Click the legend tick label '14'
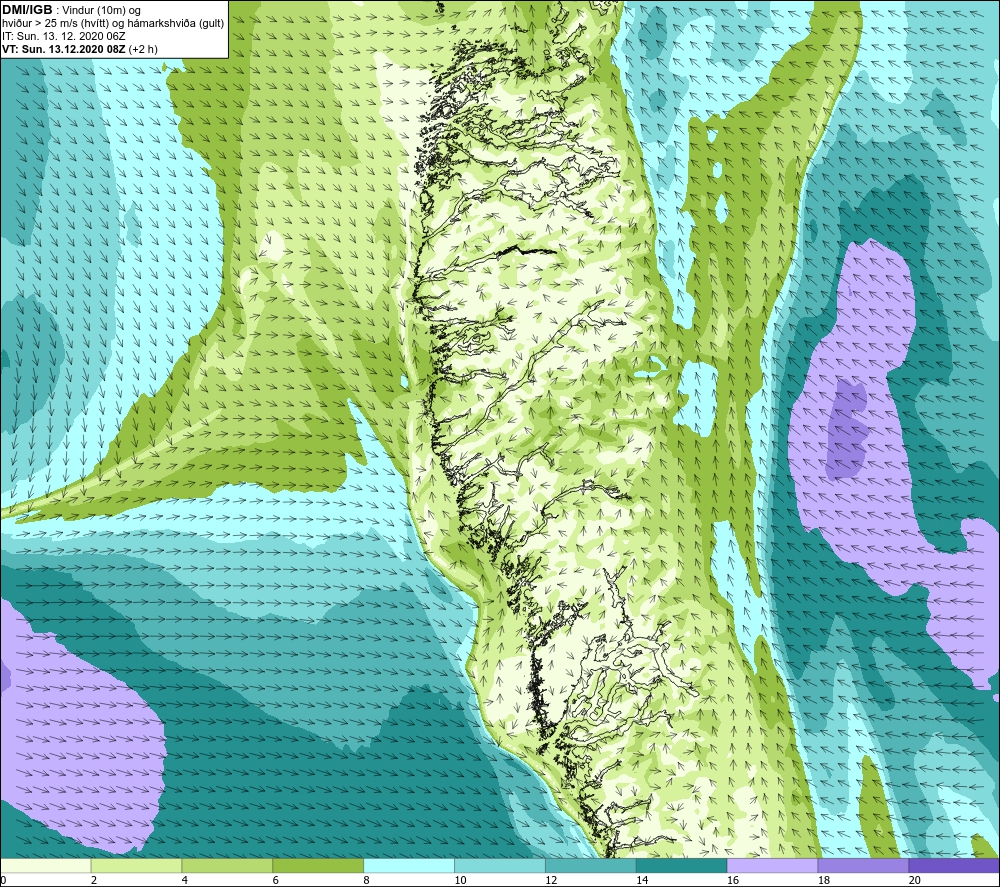This screenshot has width=1000, height=887. click(642, 880)
